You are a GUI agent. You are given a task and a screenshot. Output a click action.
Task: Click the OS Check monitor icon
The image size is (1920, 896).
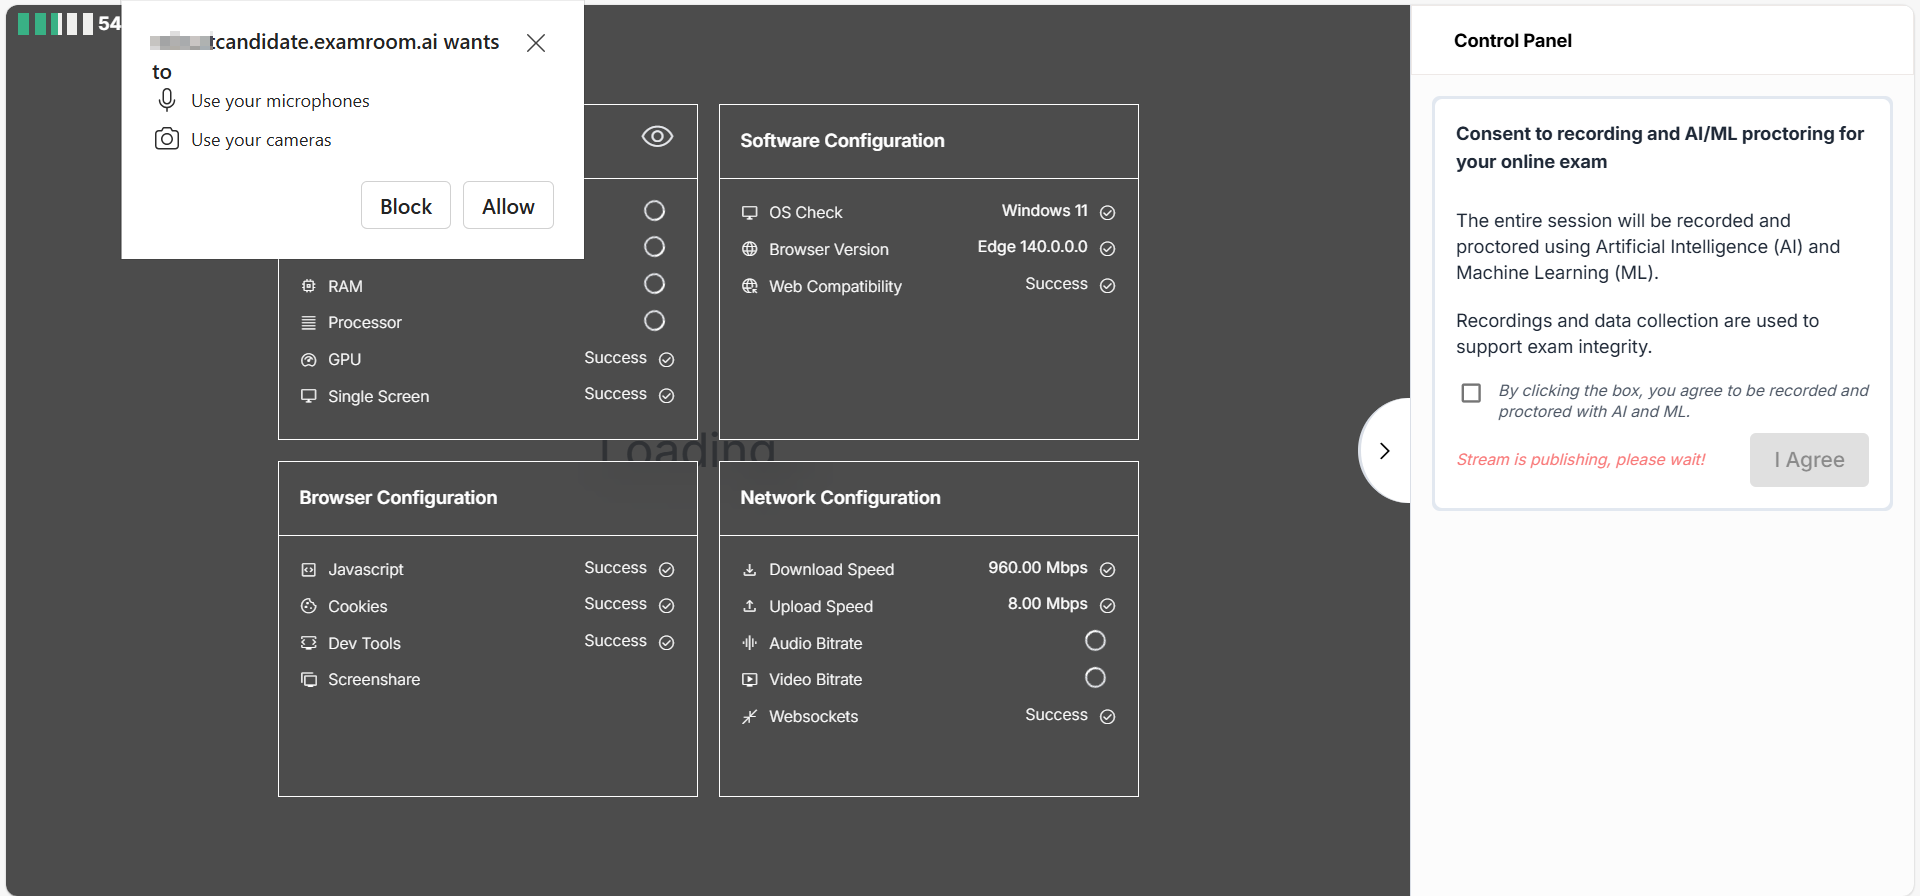point(749,213)
